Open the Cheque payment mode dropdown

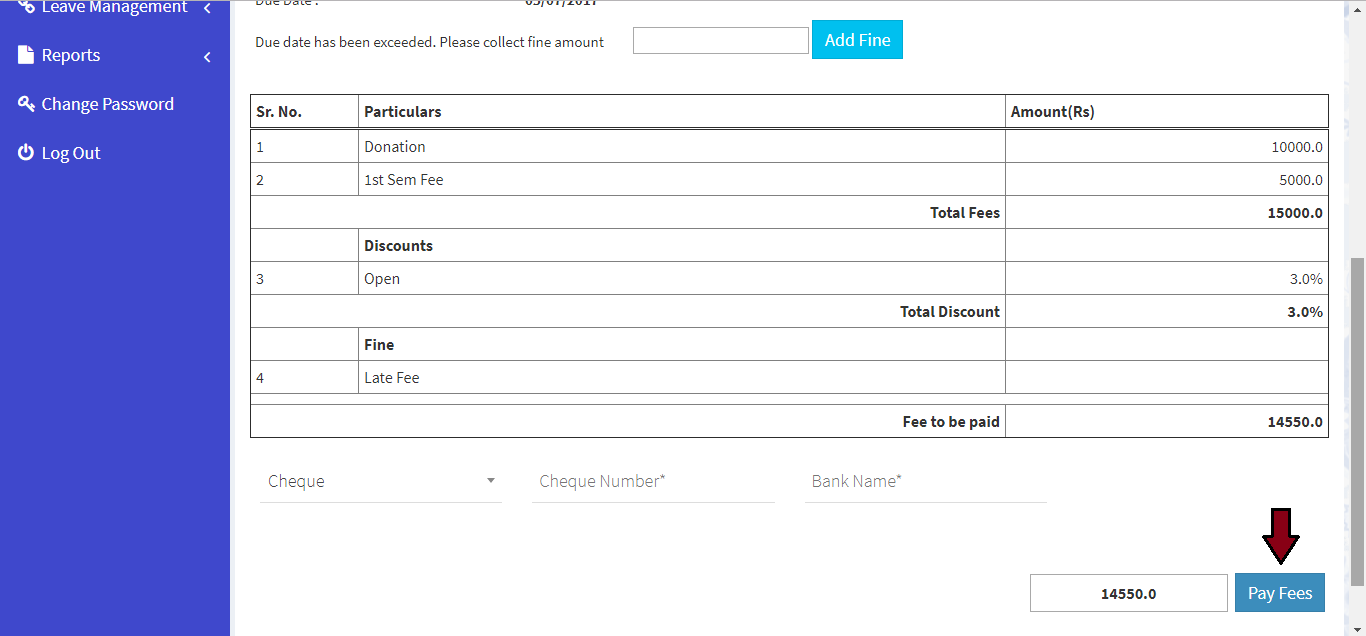click(380, 481)
